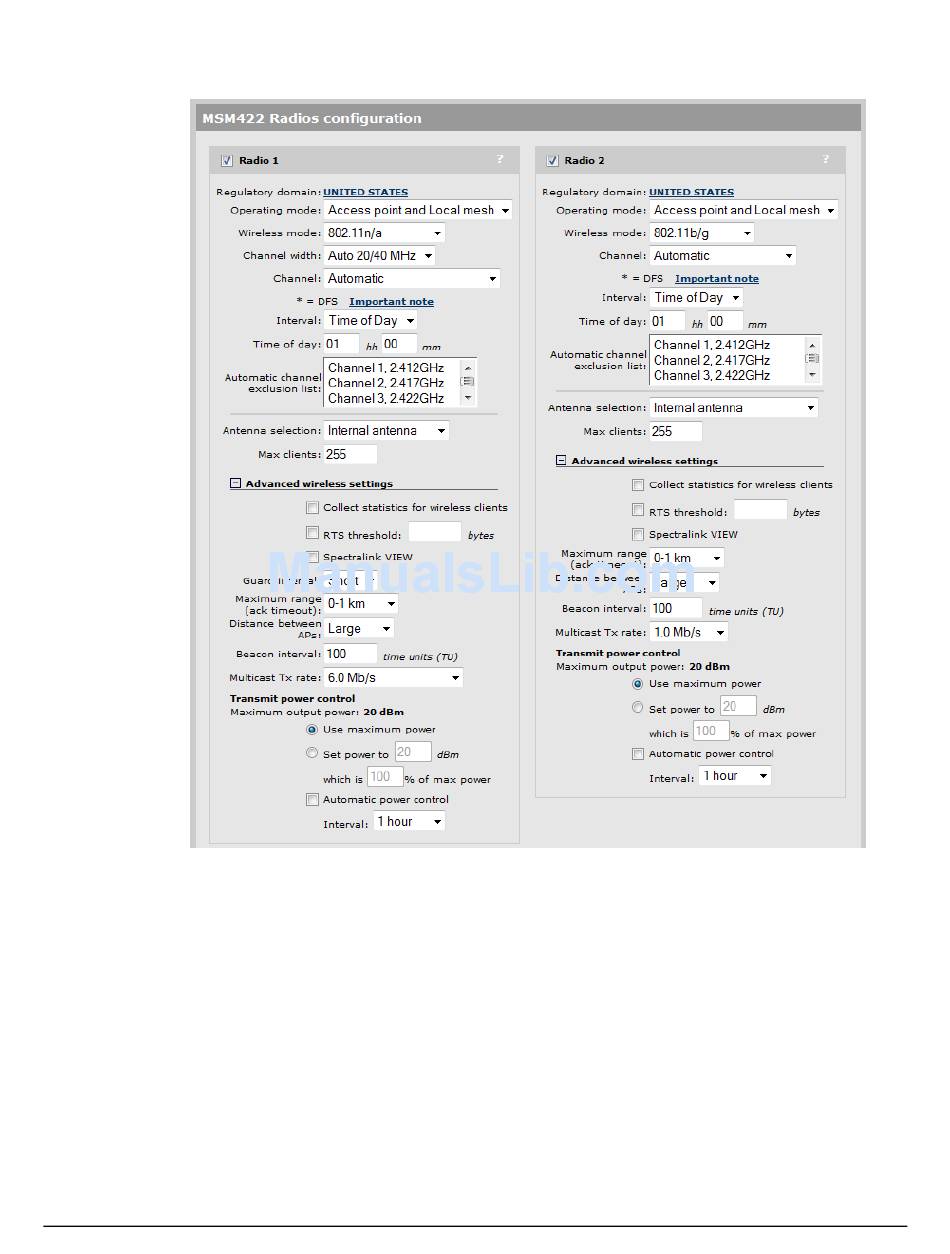Click Radio 1 Time of day minutes field
This screenshot has width=950, height=1254.
coord(399,344)
